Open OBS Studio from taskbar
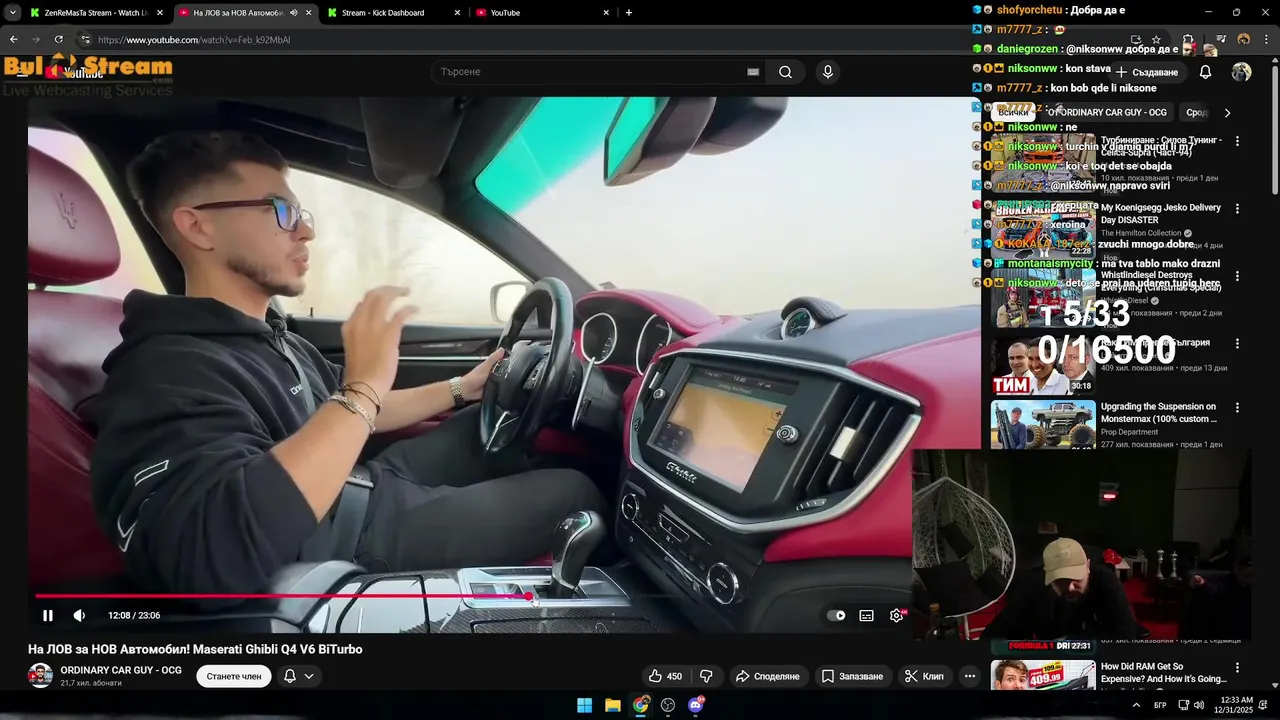 (668, 705)
